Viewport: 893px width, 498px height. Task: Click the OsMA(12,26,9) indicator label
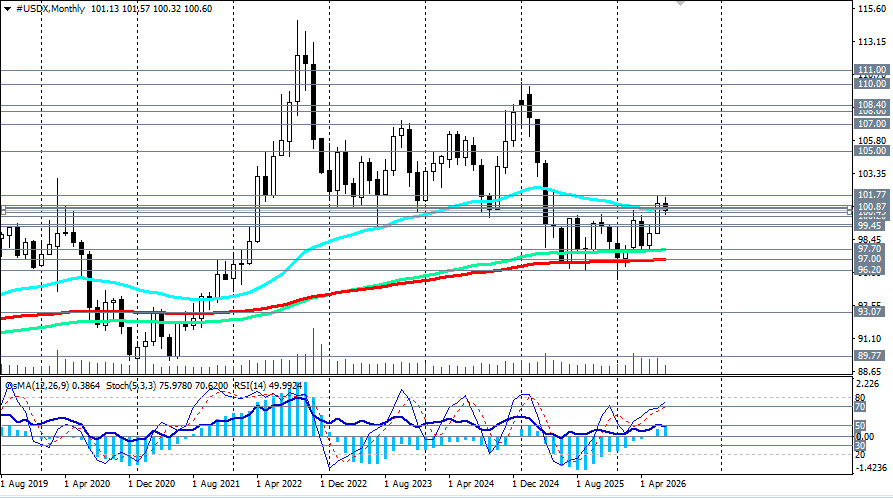[x=37, y=386]
